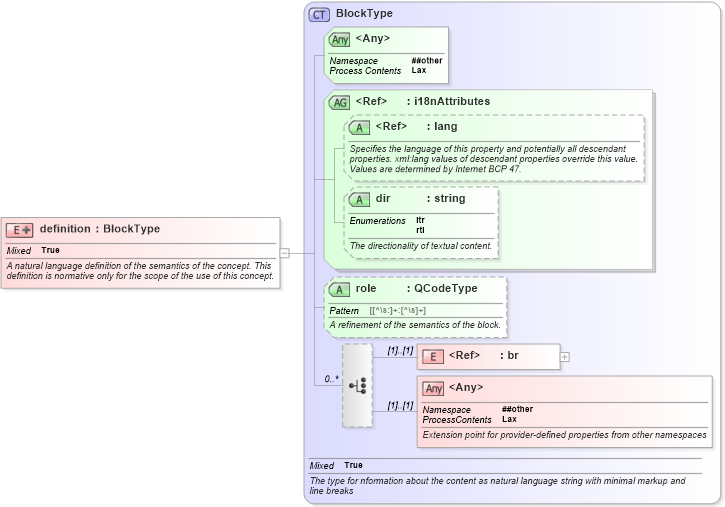The height and width of the screenshot is (507, 725).
Task: Click the '[1]..[1]' label beside red Any
Action: click(x=400, y=406)
